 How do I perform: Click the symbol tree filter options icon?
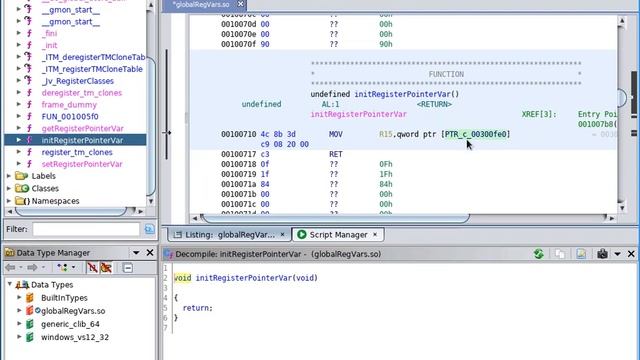[x=149, y=229]
